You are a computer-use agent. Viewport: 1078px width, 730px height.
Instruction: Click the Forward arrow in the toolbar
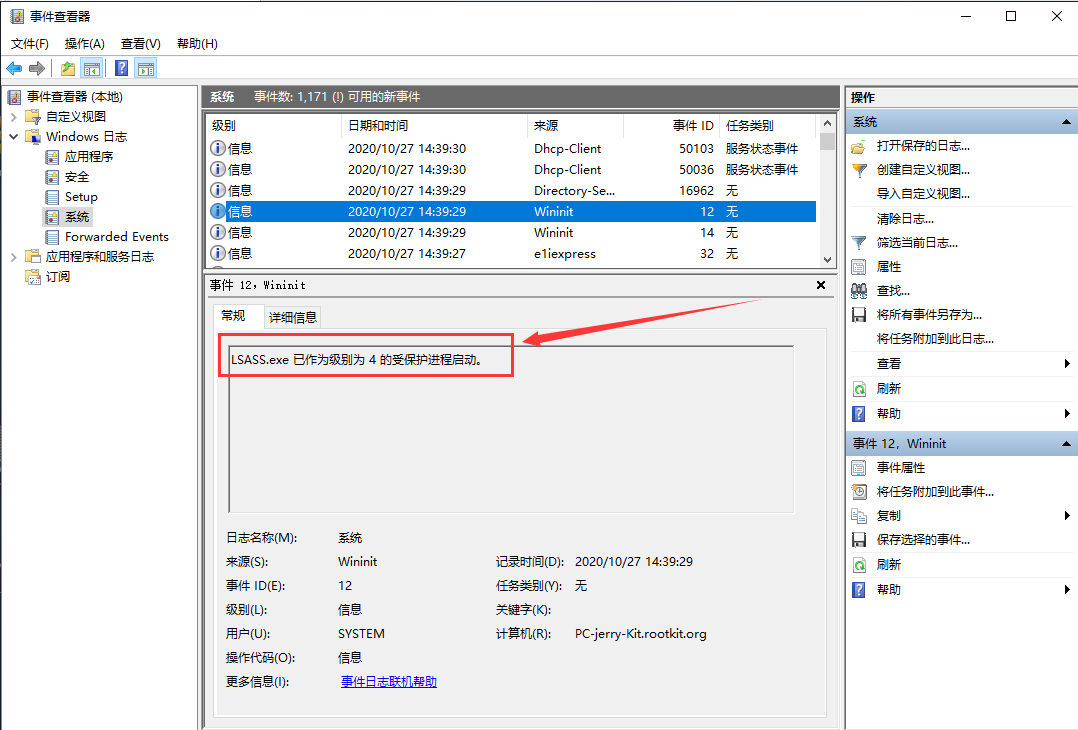[37, 68]
